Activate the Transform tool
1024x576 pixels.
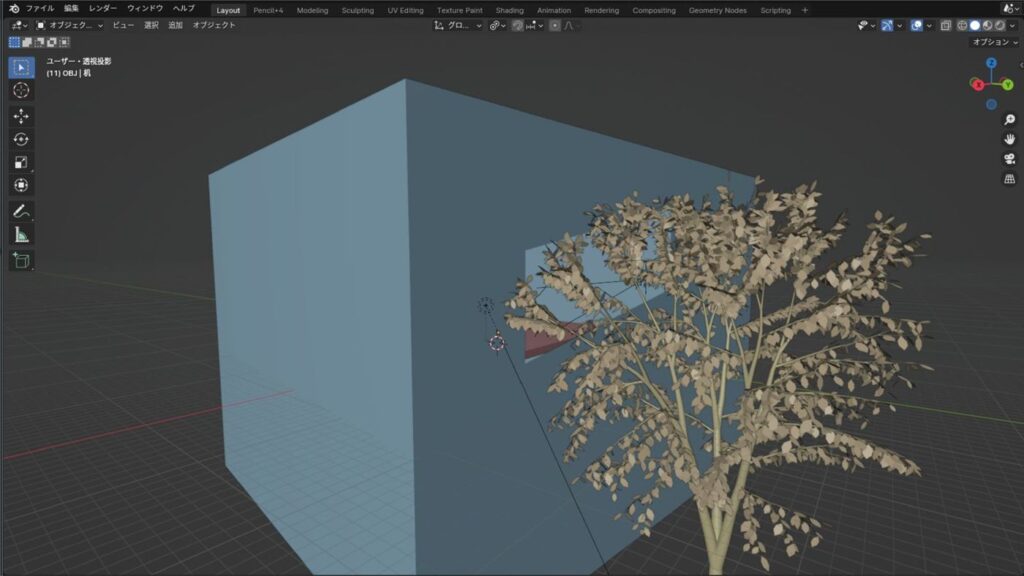21,185
